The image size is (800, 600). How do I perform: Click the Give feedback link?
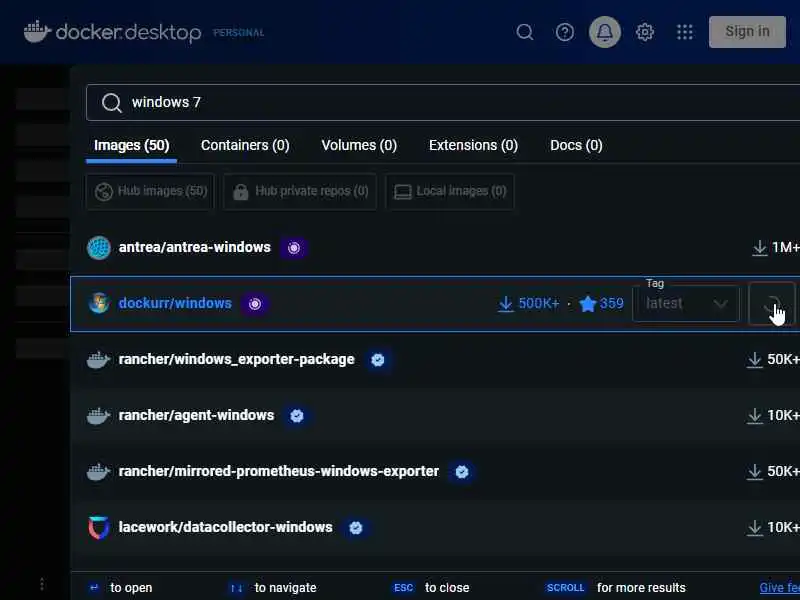[779, 588]
